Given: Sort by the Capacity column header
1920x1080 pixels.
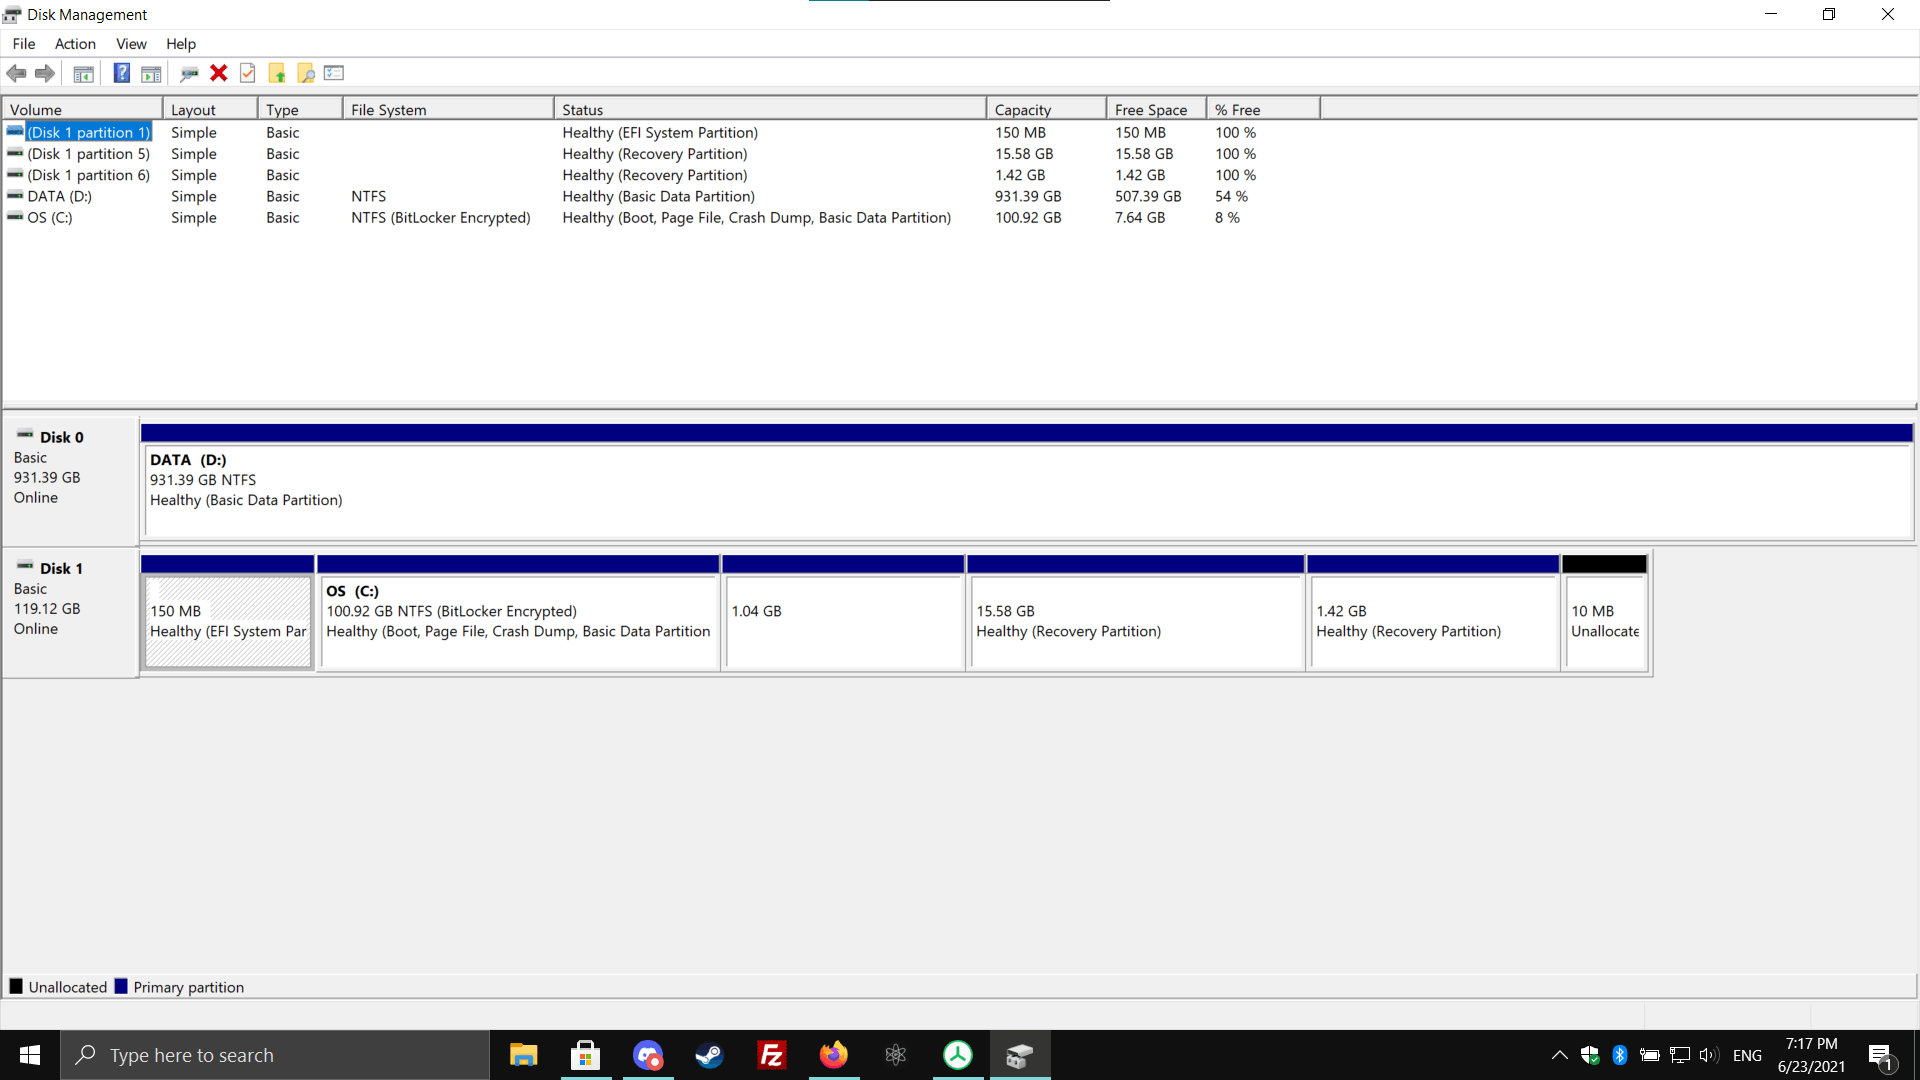Looking at the screenshot, I should pyautogui.click(x=1047, y=109).
